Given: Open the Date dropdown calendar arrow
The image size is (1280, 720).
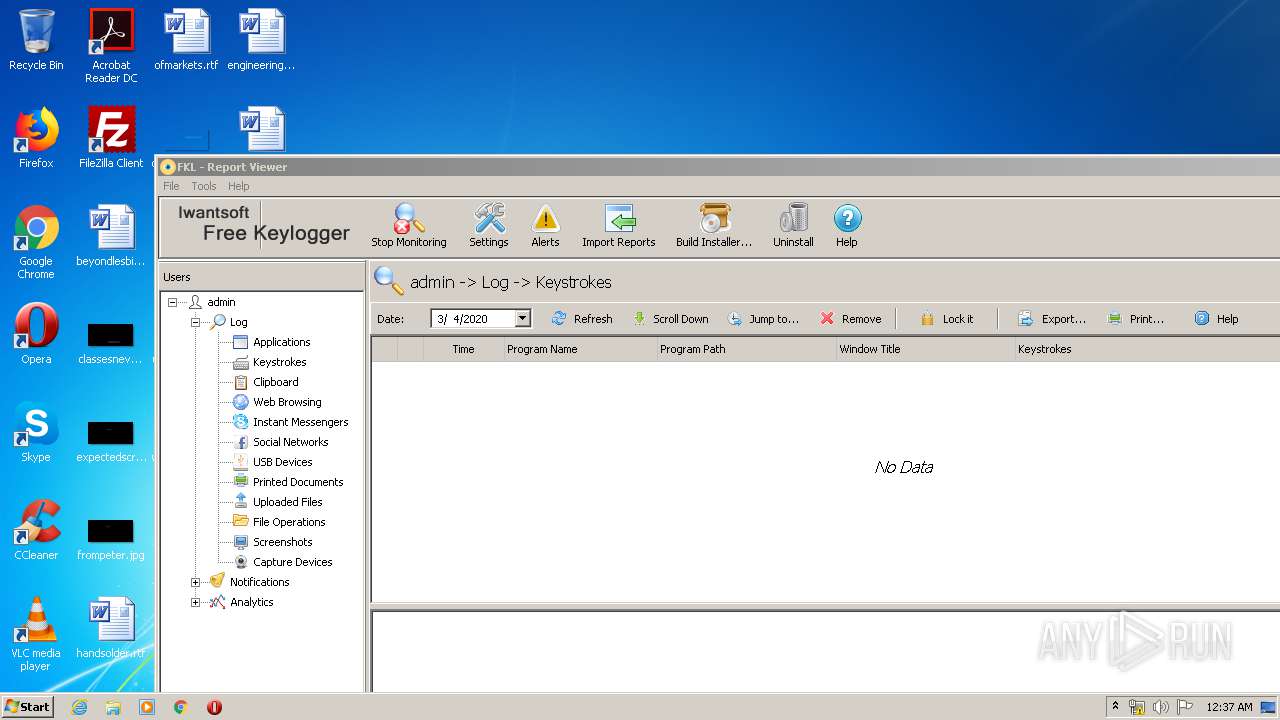Looking at the screenshot, I should point(522,319).
